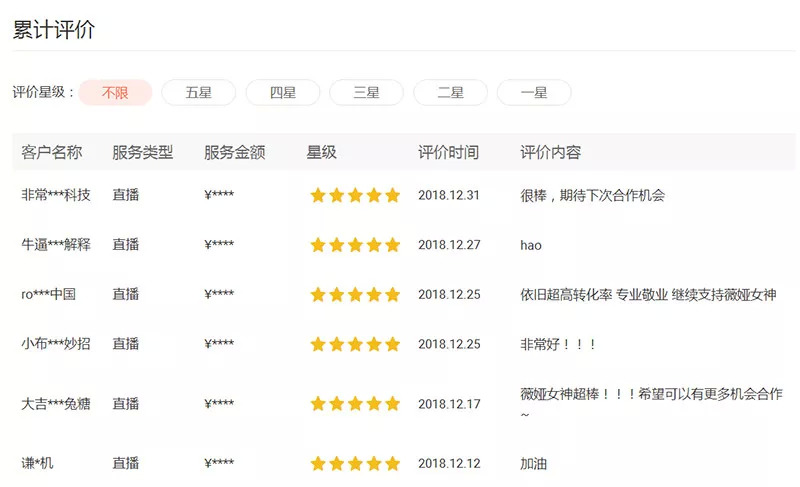The height and width of the screenshot is (487, 800).
Task: Filter reviews by 二星
Action: coord(451,93)
